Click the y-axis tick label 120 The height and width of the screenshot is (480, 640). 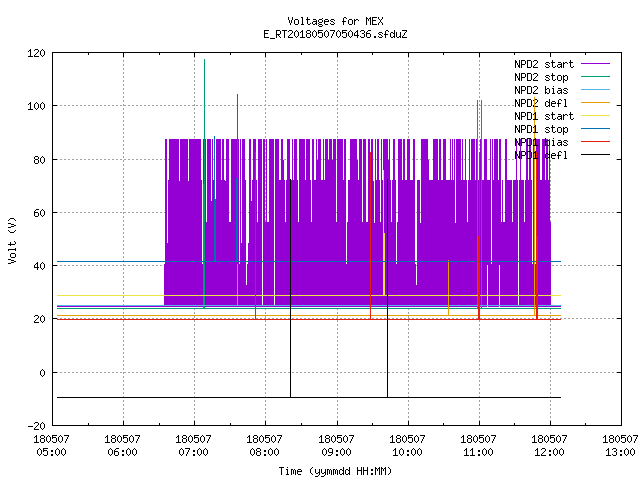pyautogui.click(x=36, y=53)
